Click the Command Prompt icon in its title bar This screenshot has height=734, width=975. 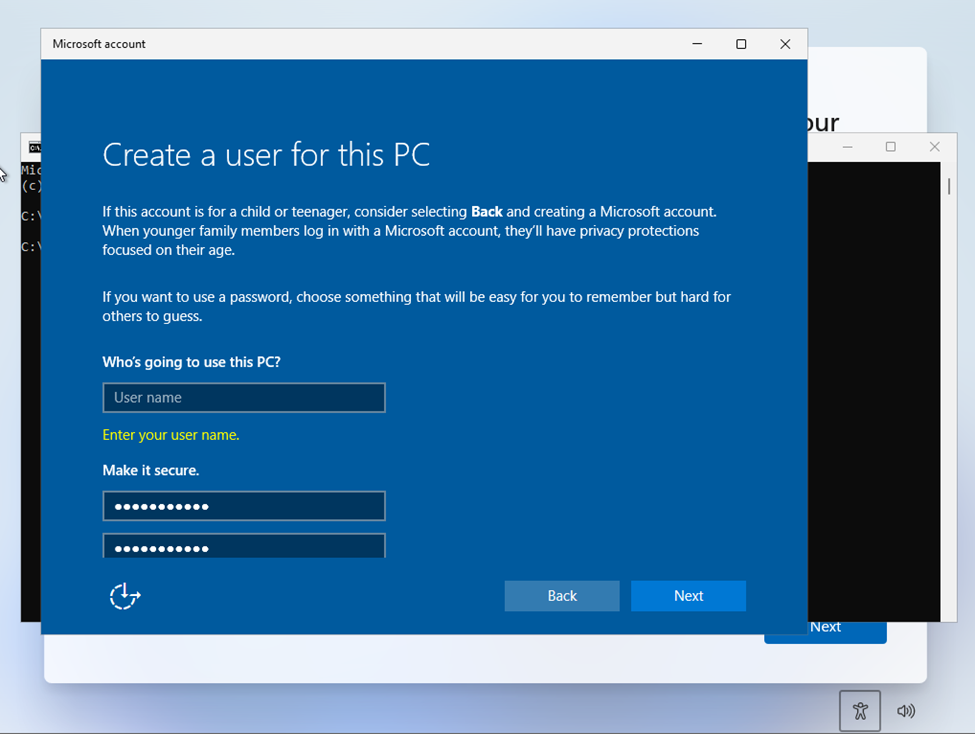[34, 147]
